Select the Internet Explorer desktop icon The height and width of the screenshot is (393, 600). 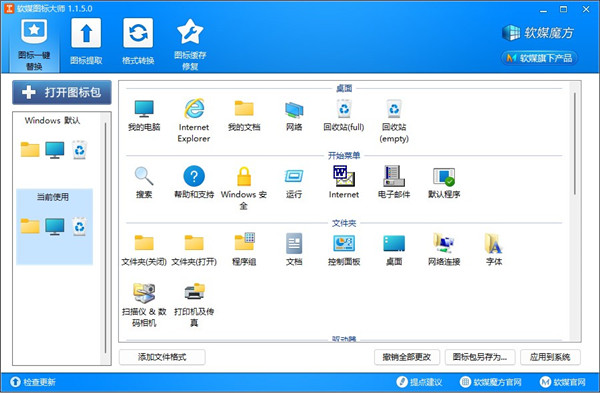(x=194, y=109)
